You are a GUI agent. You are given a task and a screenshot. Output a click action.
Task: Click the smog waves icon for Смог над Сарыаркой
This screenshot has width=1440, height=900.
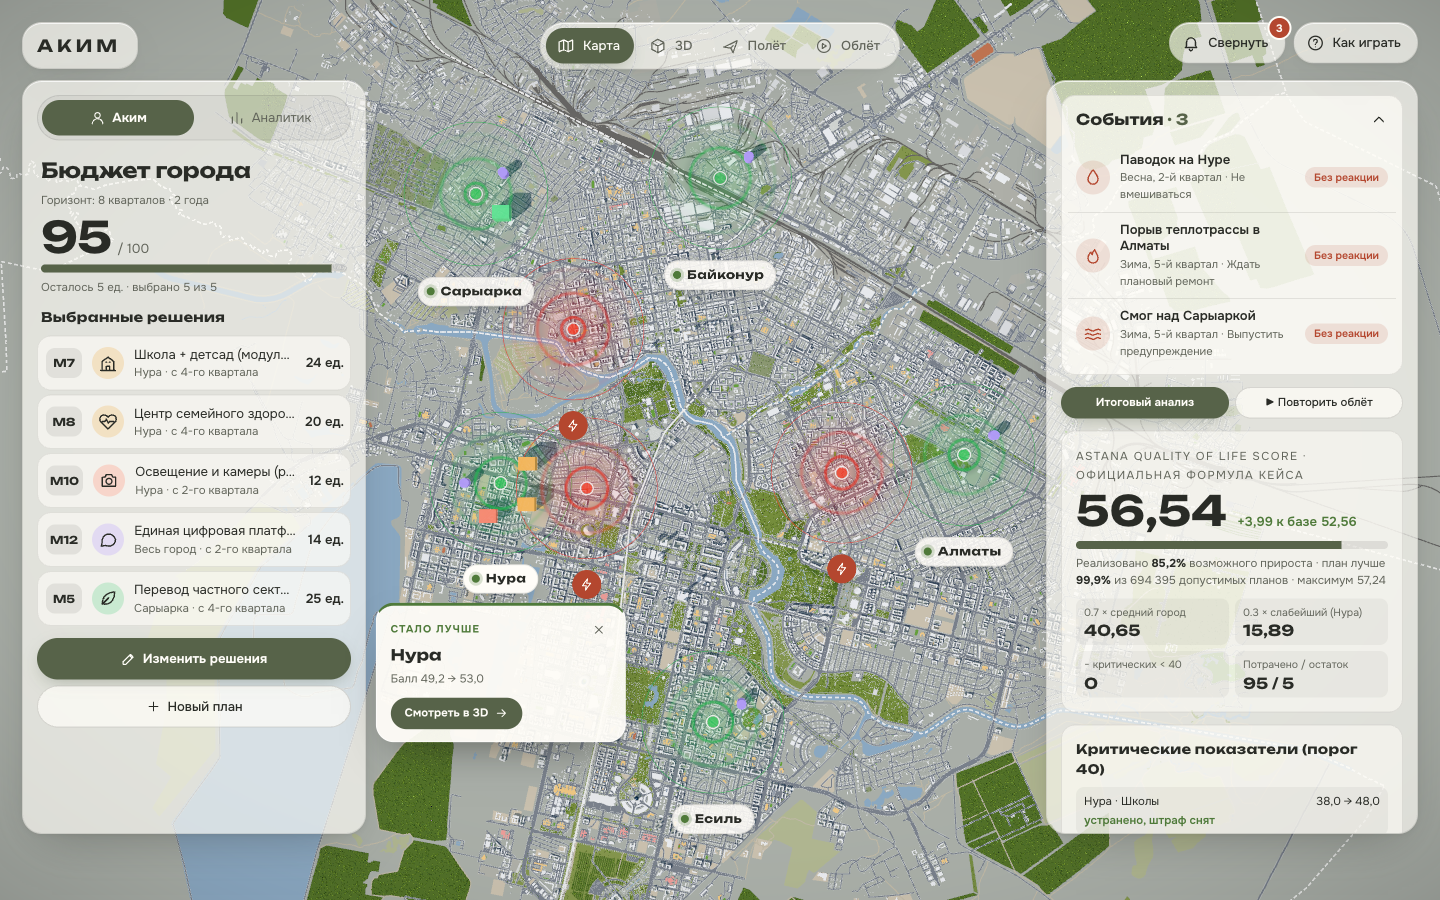(x=1093, y=334)
